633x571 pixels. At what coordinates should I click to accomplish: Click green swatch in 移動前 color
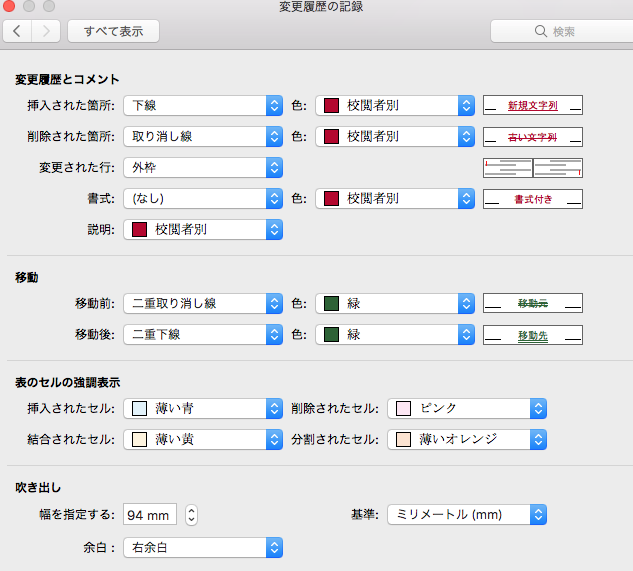[x=331, y=304]
